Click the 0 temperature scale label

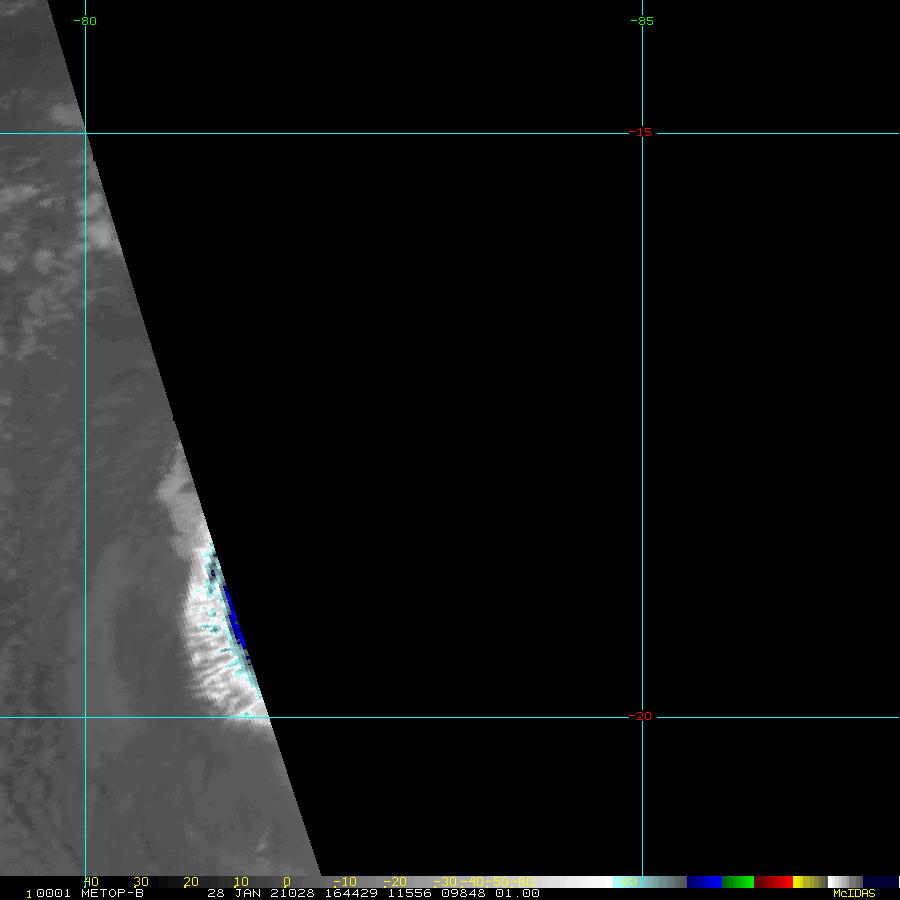pos(287,882)
